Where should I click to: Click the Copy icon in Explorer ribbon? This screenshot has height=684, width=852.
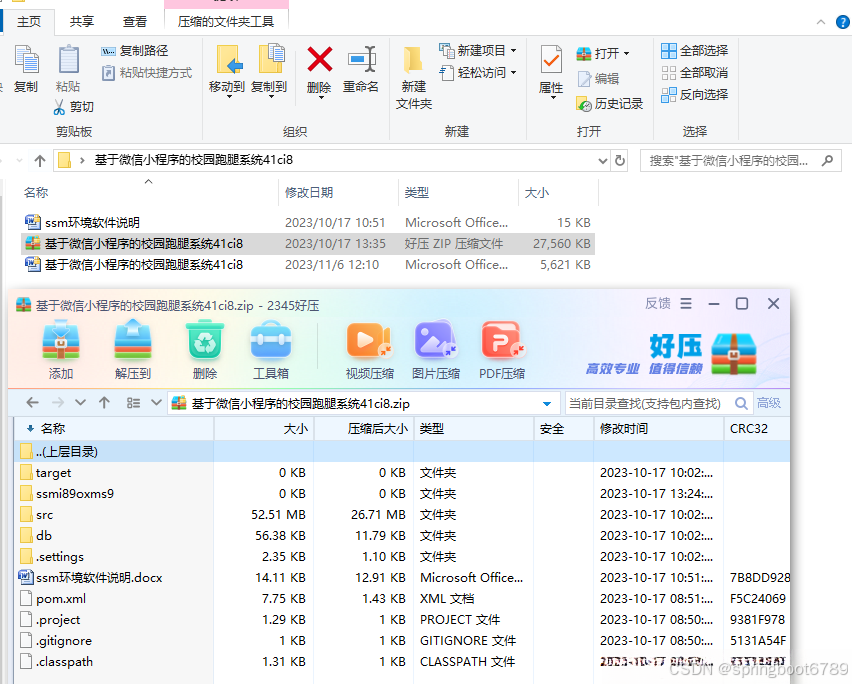click(x=26, y=60)
